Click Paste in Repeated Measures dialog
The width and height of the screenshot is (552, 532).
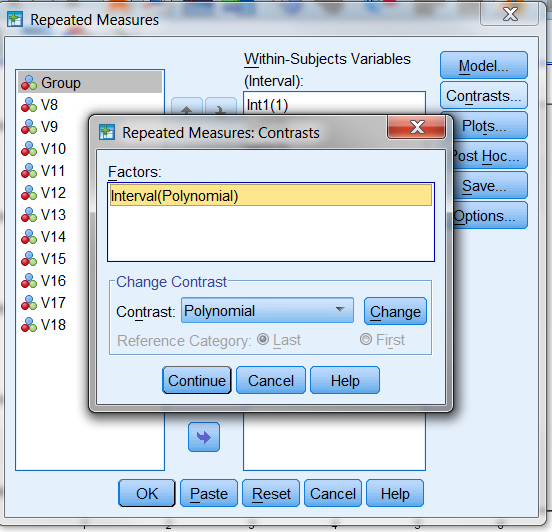coord(209,493)
